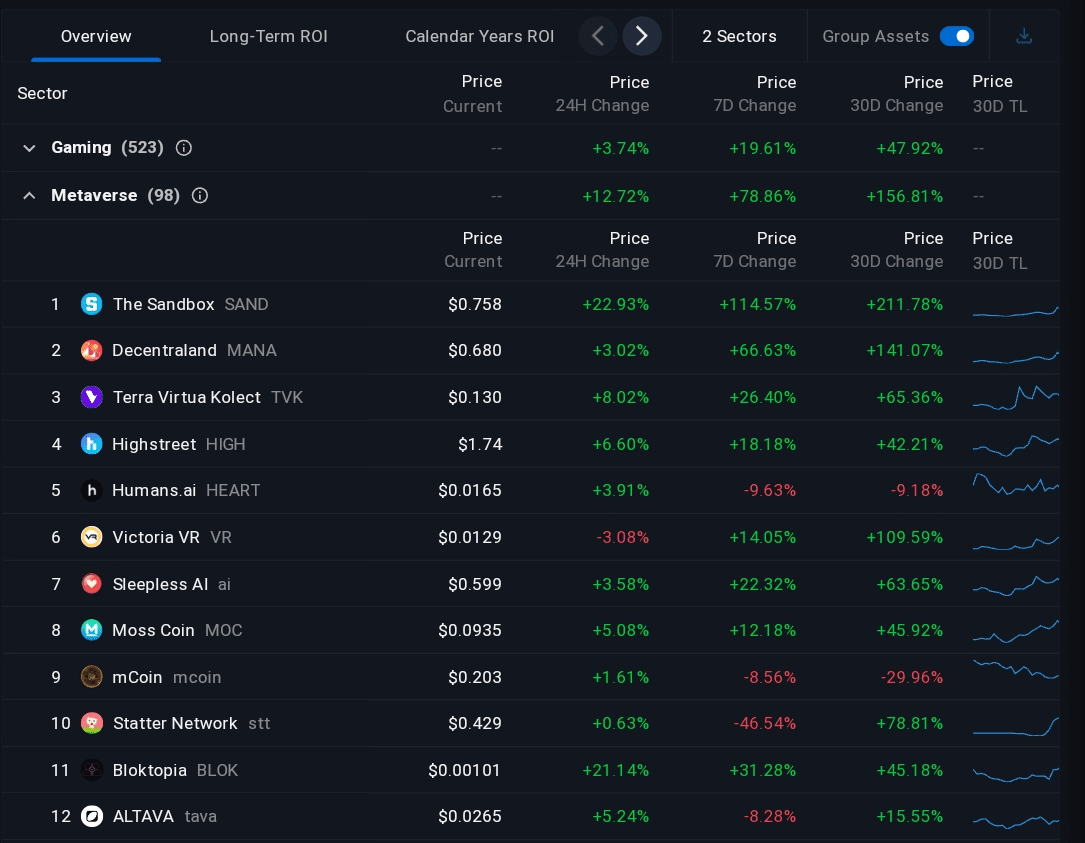Open the 2 Sectors selector
This screenshot has width=1085, height=843.
click(x=740, y=36)
